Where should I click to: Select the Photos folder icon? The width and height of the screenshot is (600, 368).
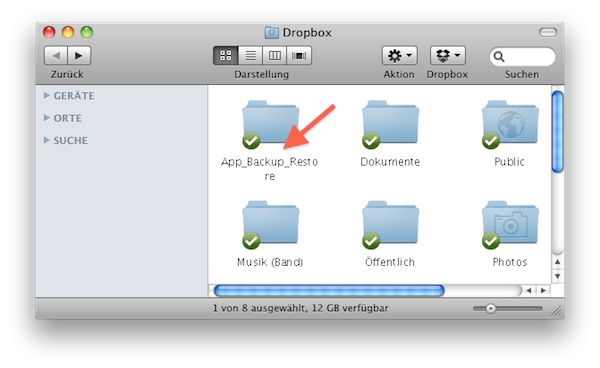510,224
